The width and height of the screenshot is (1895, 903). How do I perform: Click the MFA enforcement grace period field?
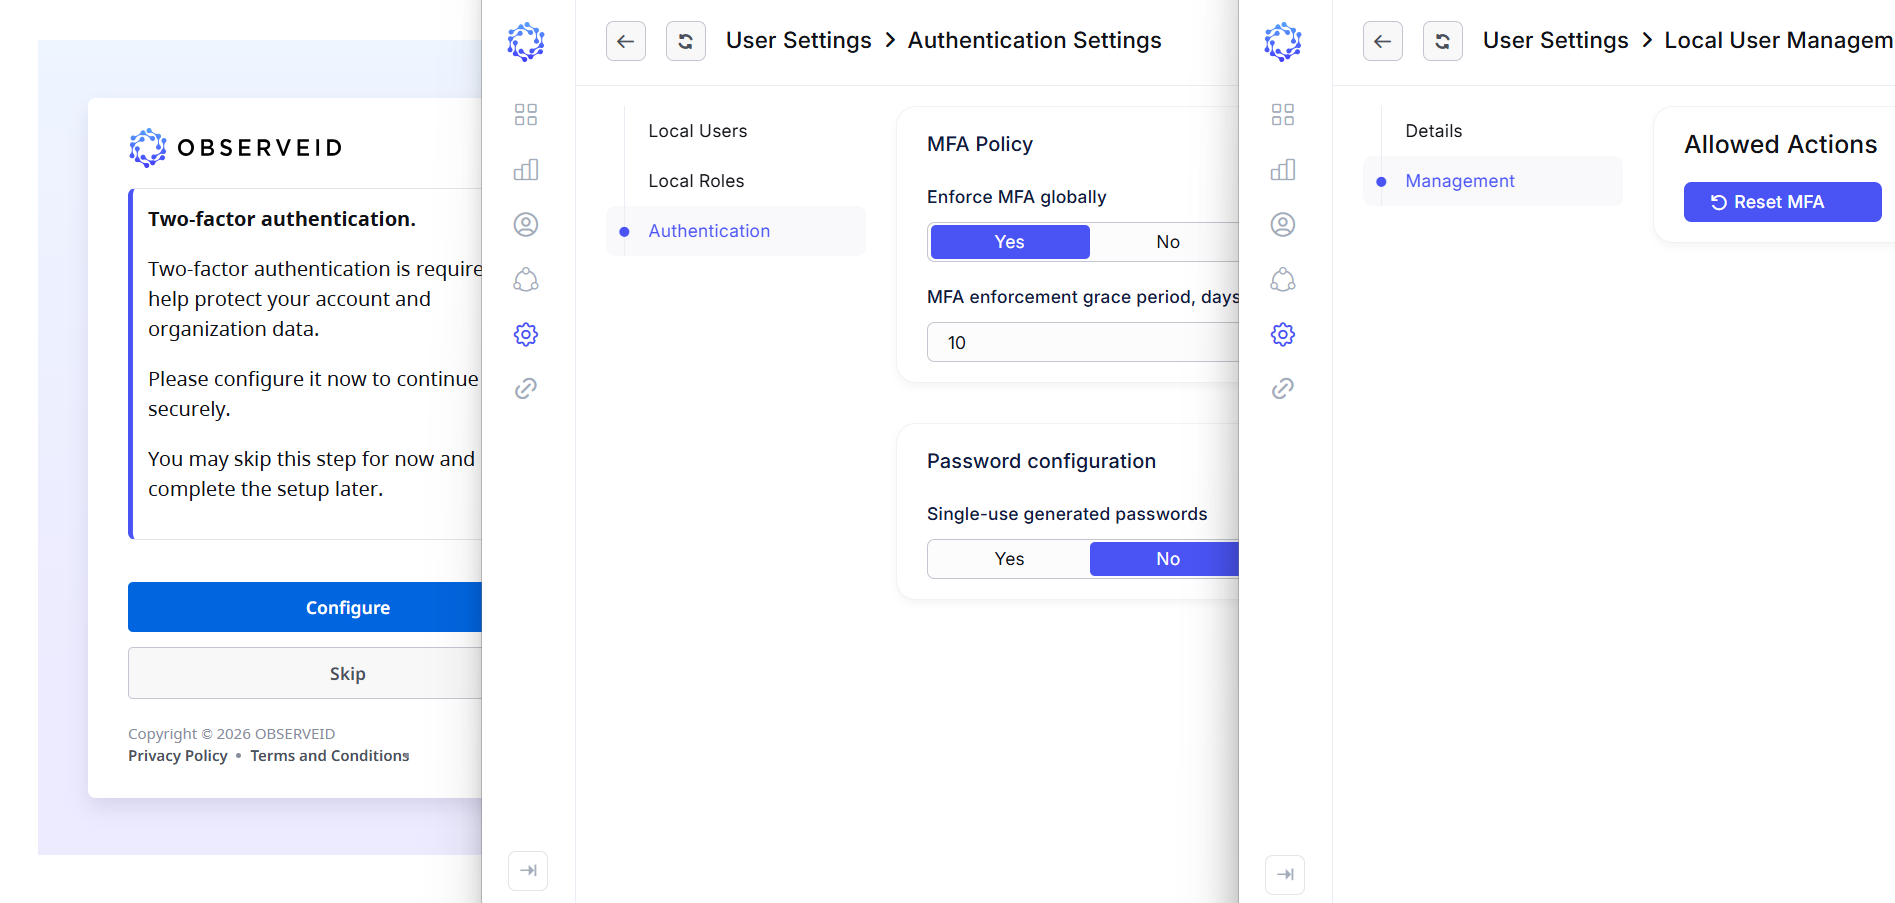1083,342
